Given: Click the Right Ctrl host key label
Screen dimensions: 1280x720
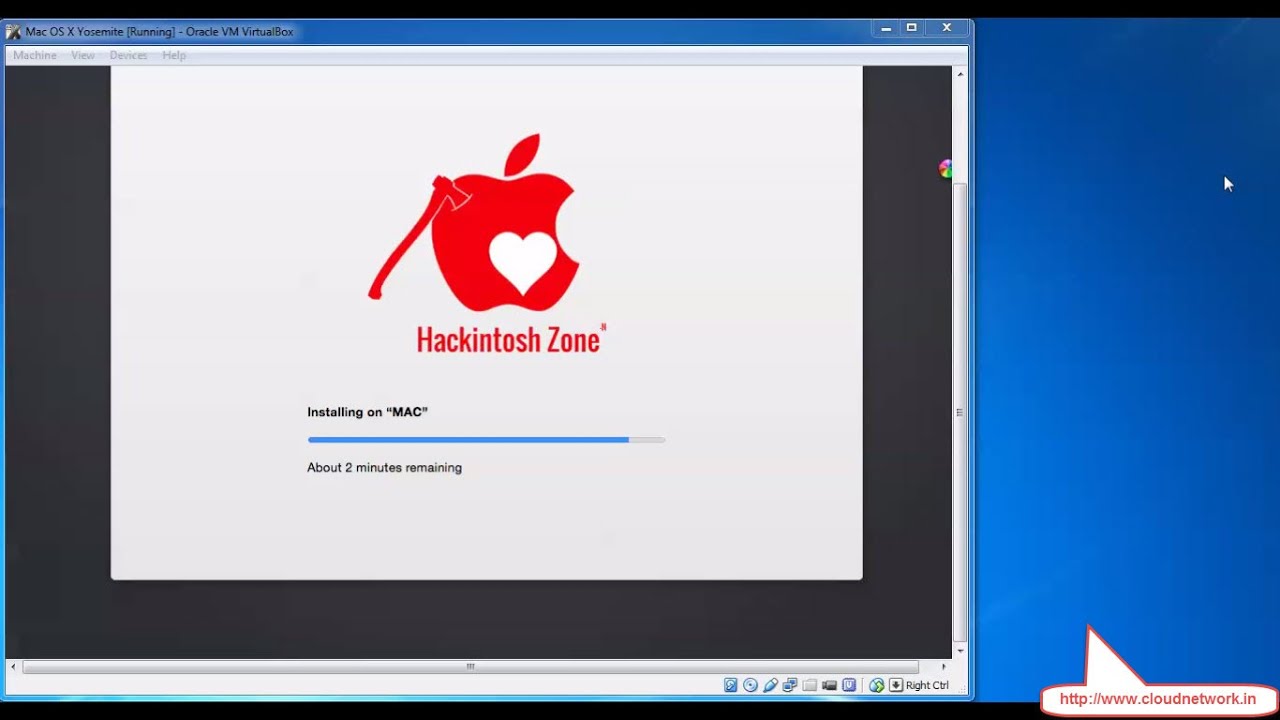Looking at the screenshot, I should click(x=927, y=685).
